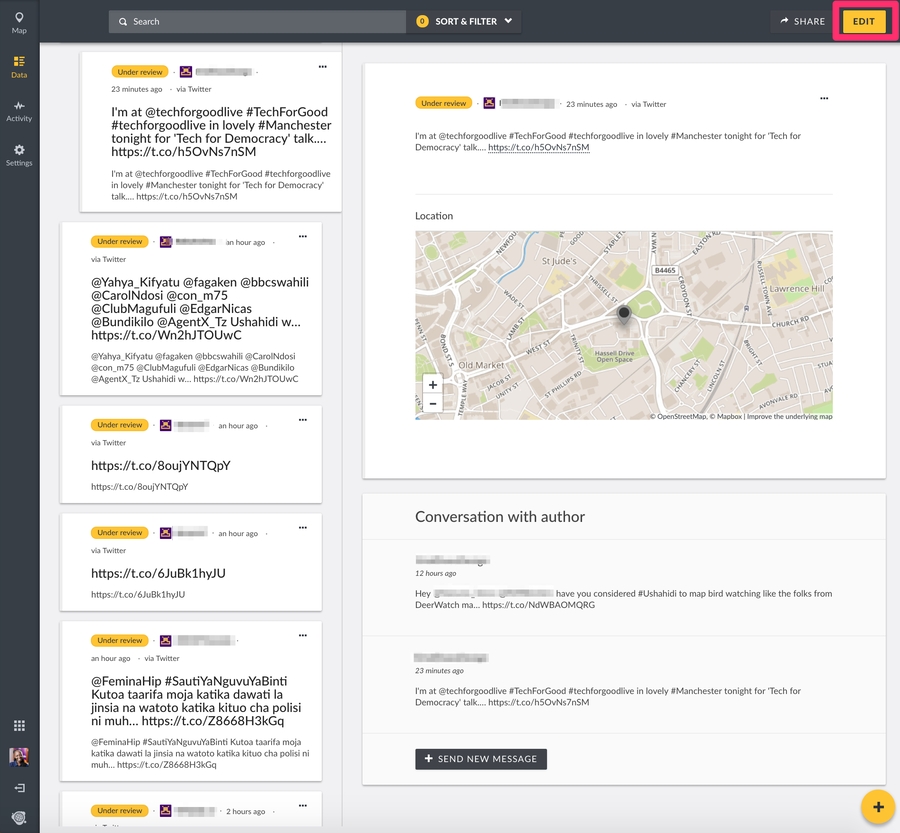
Task: Zoom in on the location map
Action: pyautogui.click(x=432, y=385)
